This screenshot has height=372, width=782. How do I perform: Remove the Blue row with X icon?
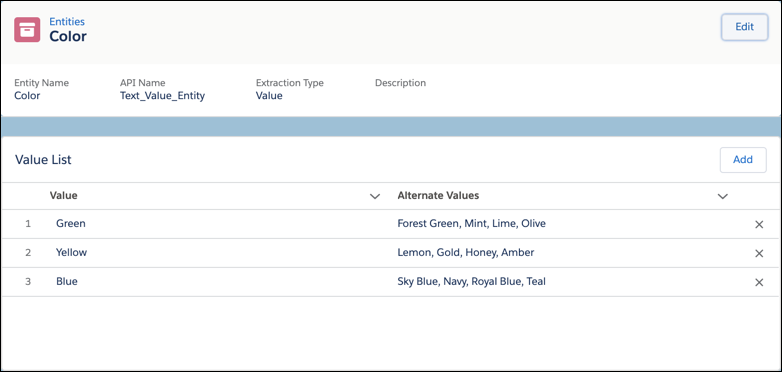759,282
